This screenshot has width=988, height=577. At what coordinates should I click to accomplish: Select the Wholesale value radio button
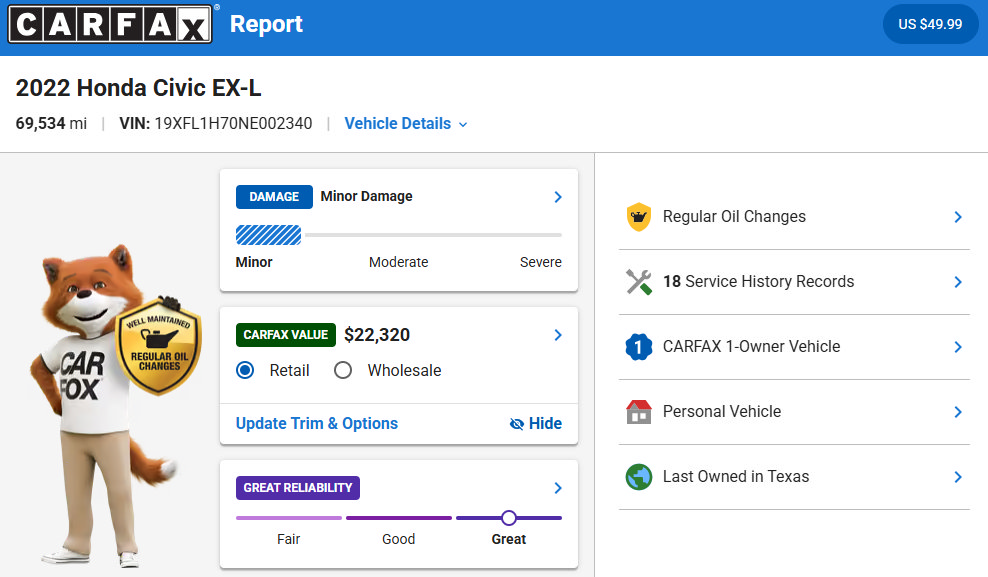coord(343,370)
